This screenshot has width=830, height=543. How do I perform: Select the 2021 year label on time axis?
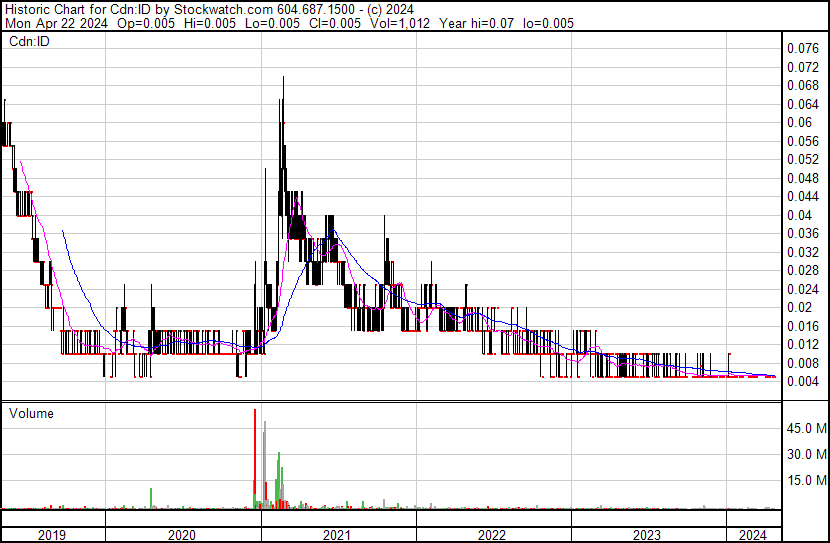337,535
